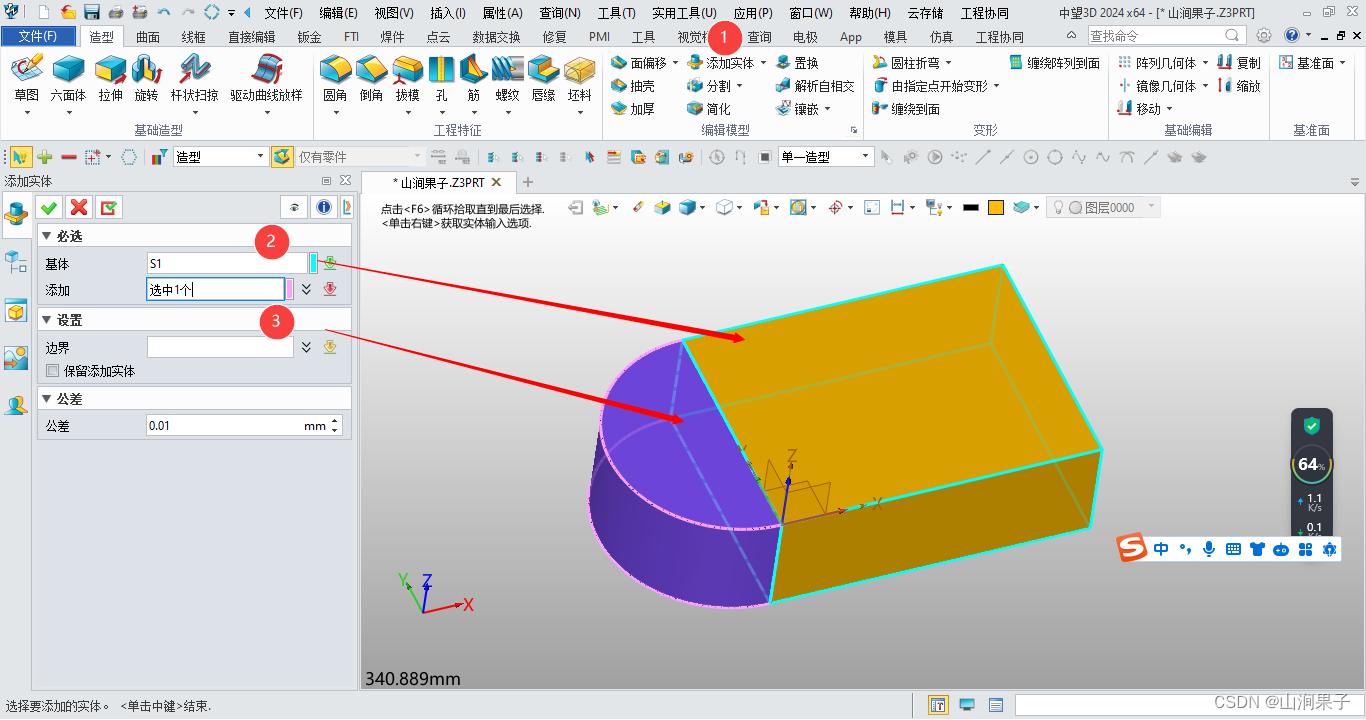Collapse the 必选 section
The height and width of the screenshot is (720, 1366).
click(46, 235)
